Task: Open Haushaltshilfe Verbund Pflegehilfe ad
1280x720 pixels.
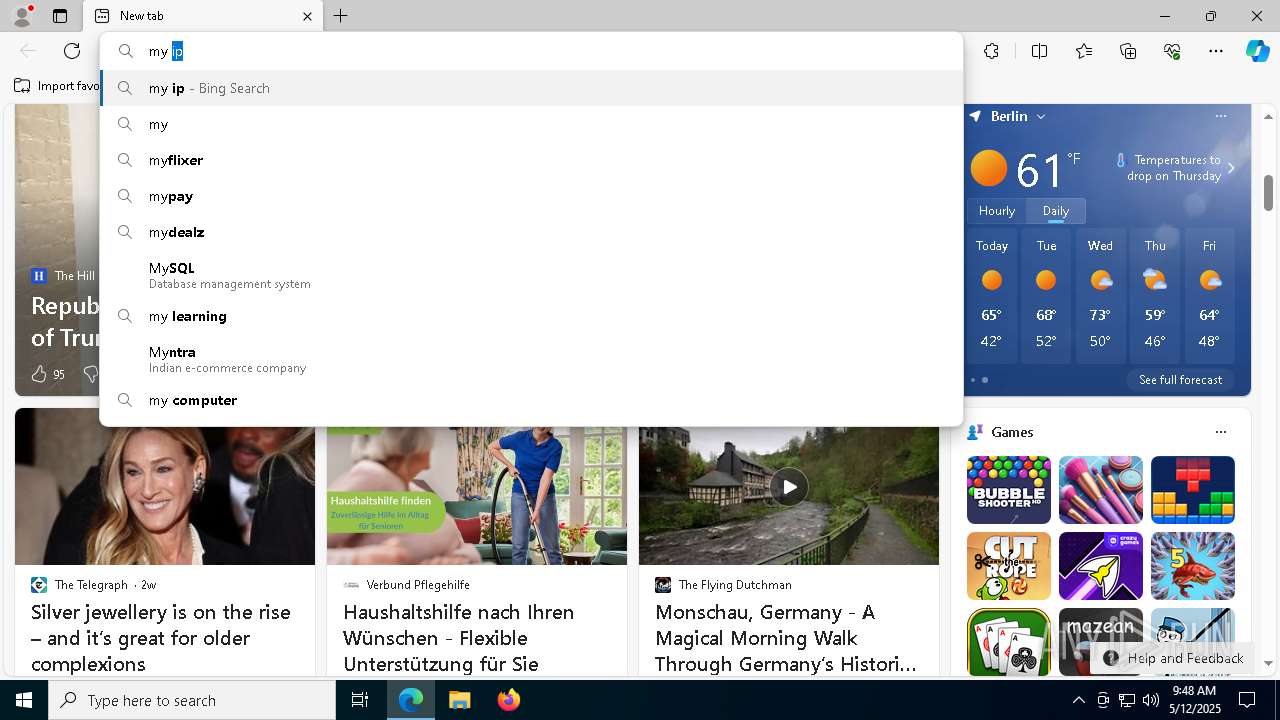Action: 459,638
